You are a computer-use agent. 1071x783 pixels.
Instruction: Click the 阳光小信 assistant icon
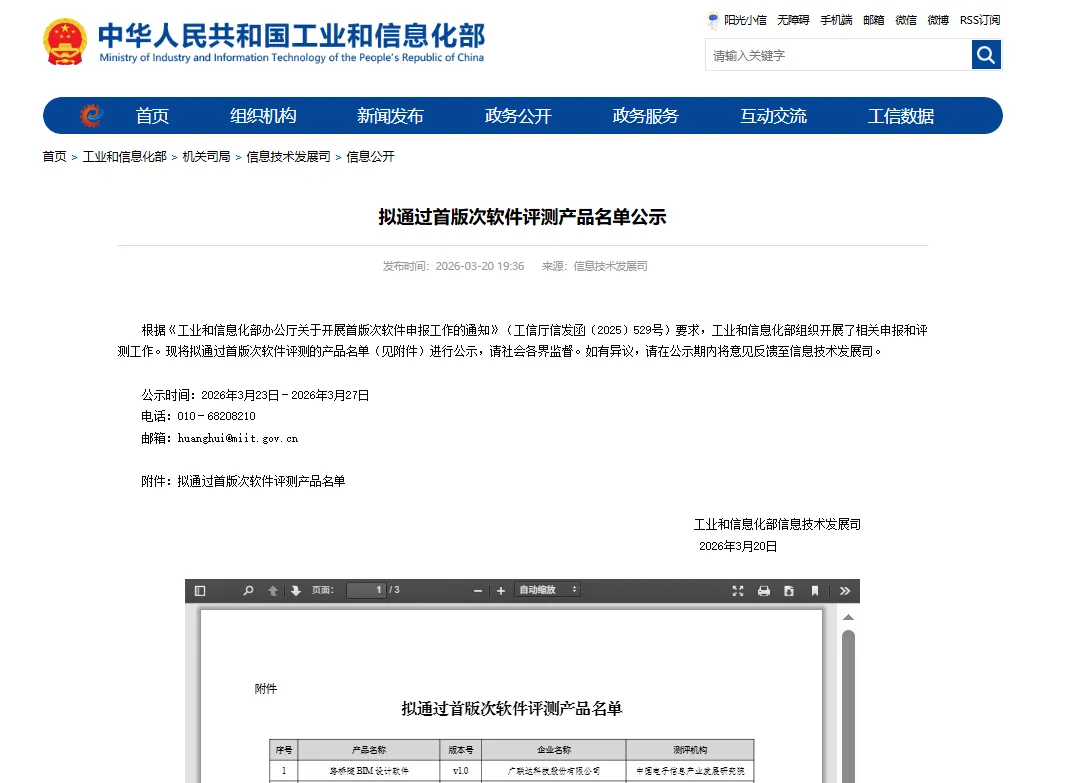pos(713,20)
